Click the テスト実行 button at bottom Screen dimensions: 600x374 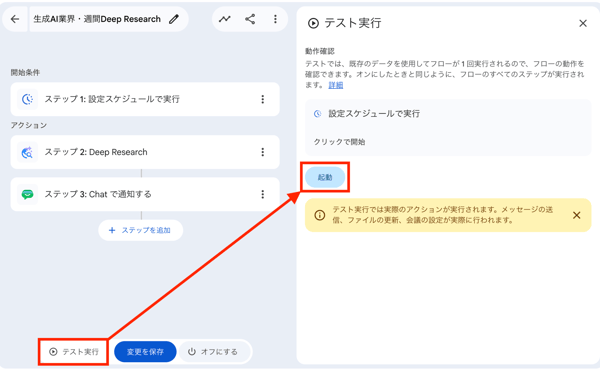[x=73, y=352]
